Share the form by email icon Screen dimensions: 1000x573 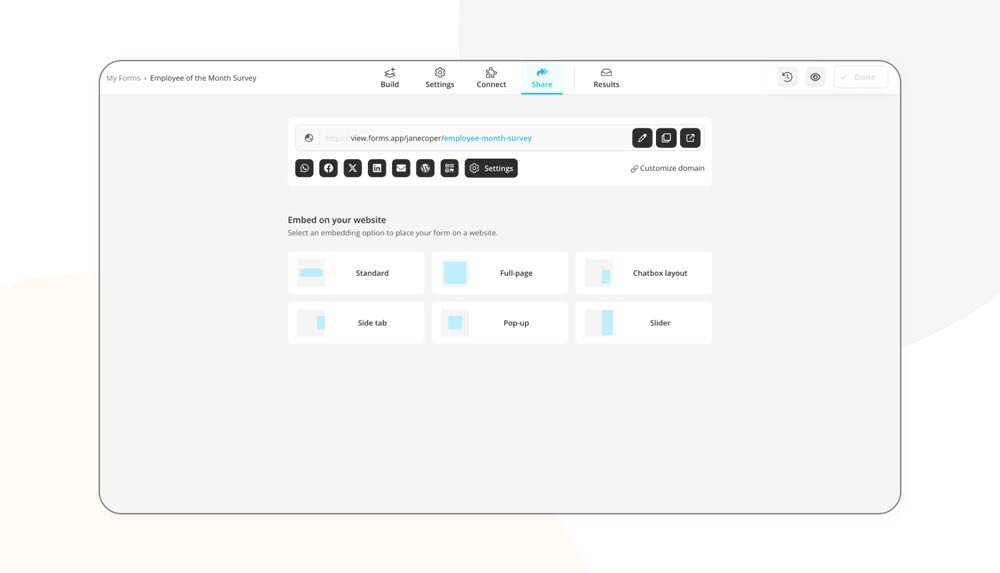[x=401, y=168]
